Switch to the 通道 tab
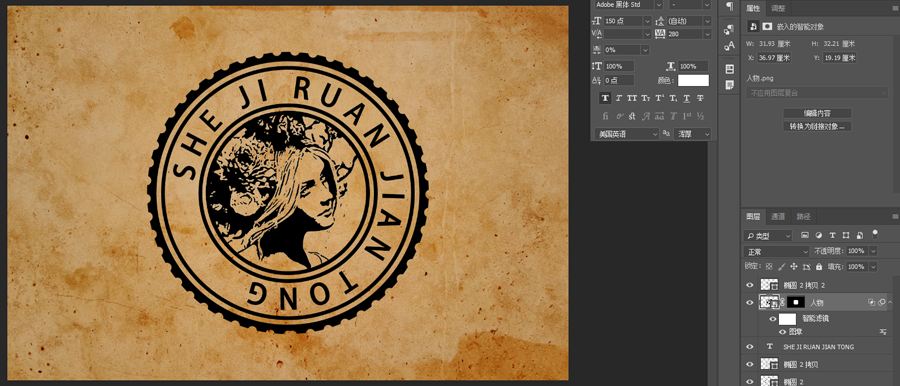The height and width of the screenshot is (386, 900). (x=778, y=217)
